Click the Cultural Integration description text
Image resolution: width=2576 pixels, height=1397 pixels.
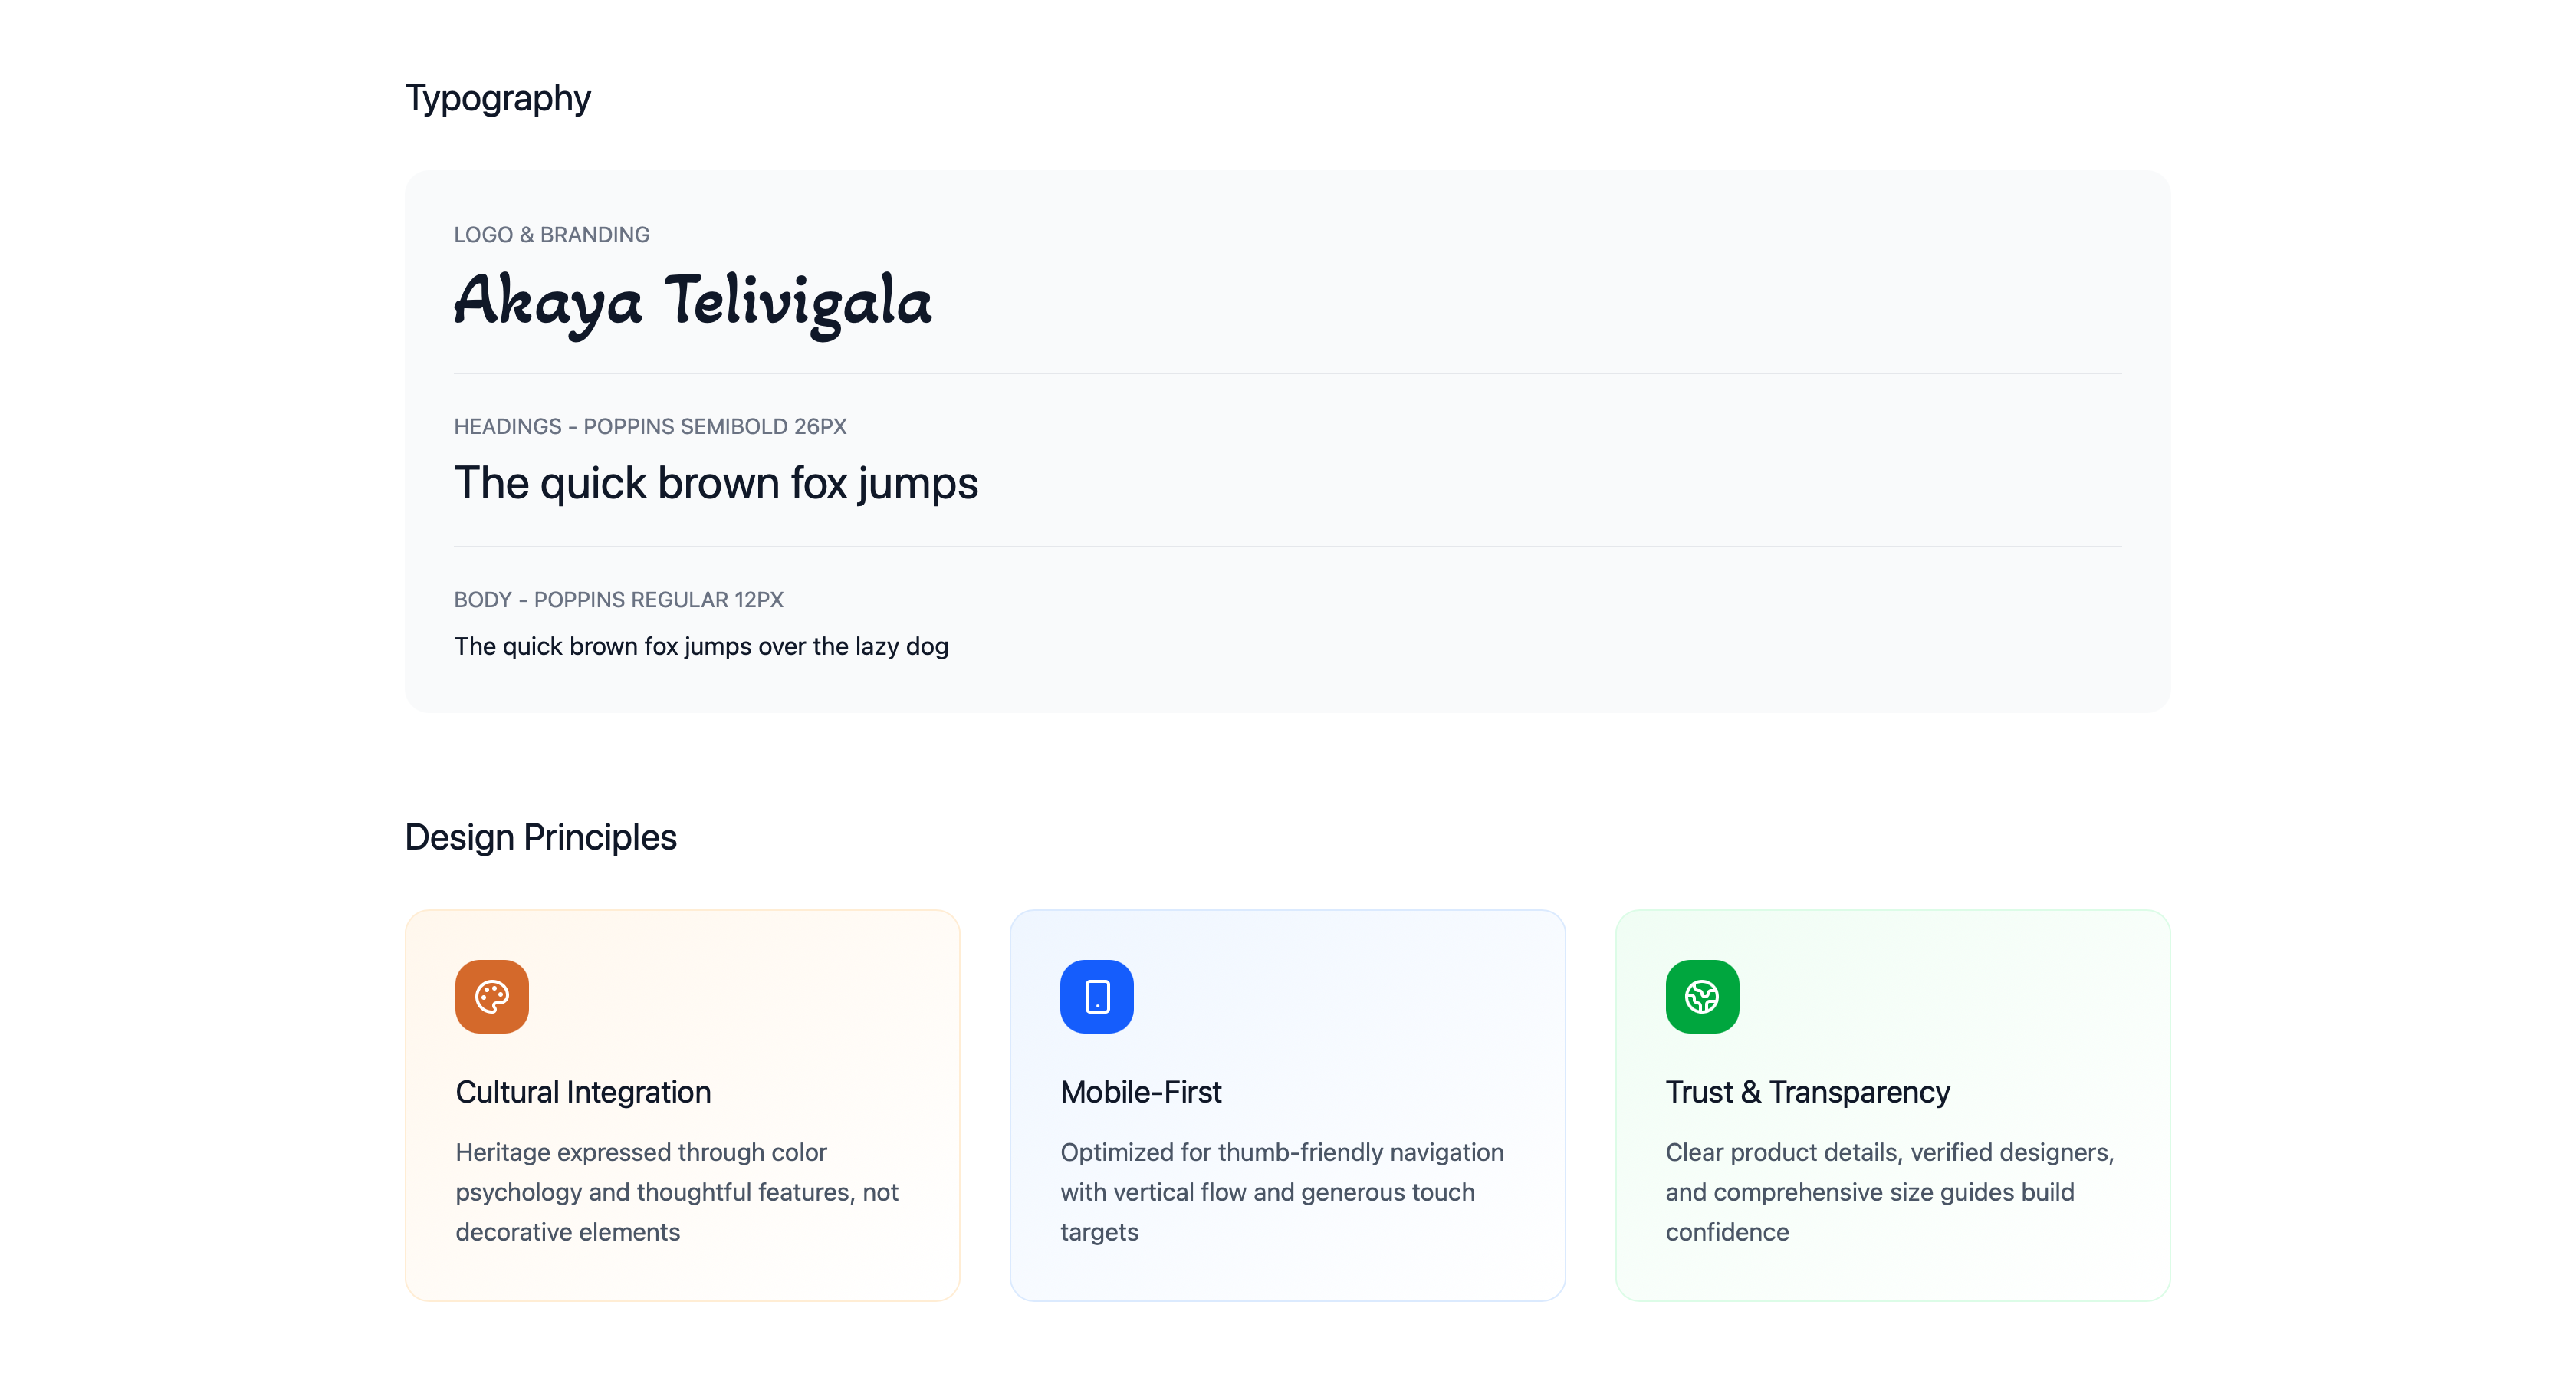click(676, 1192)
